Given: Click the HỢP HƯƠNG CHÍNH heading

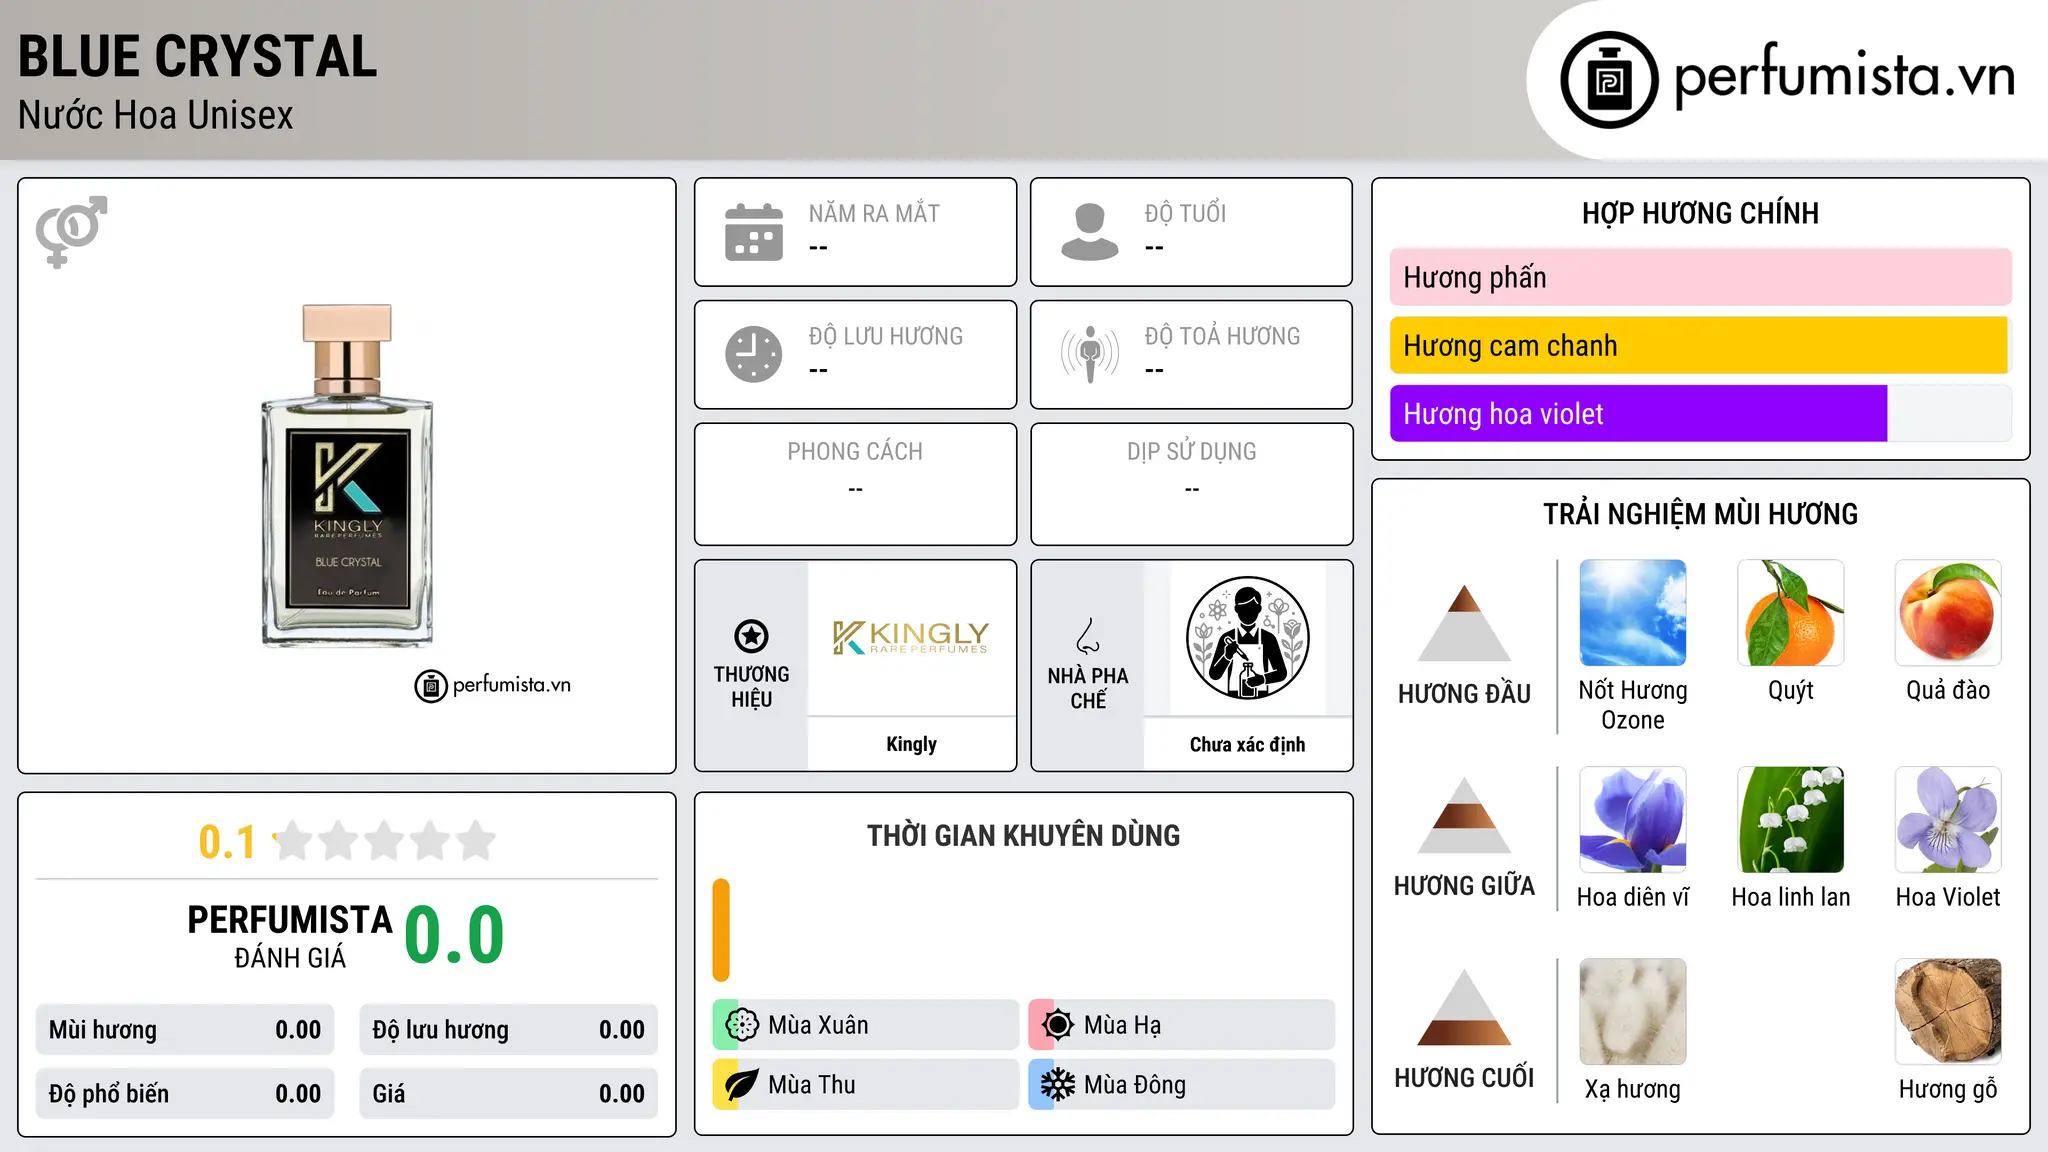Looking at the screenshot, I should coord(1700,213).
